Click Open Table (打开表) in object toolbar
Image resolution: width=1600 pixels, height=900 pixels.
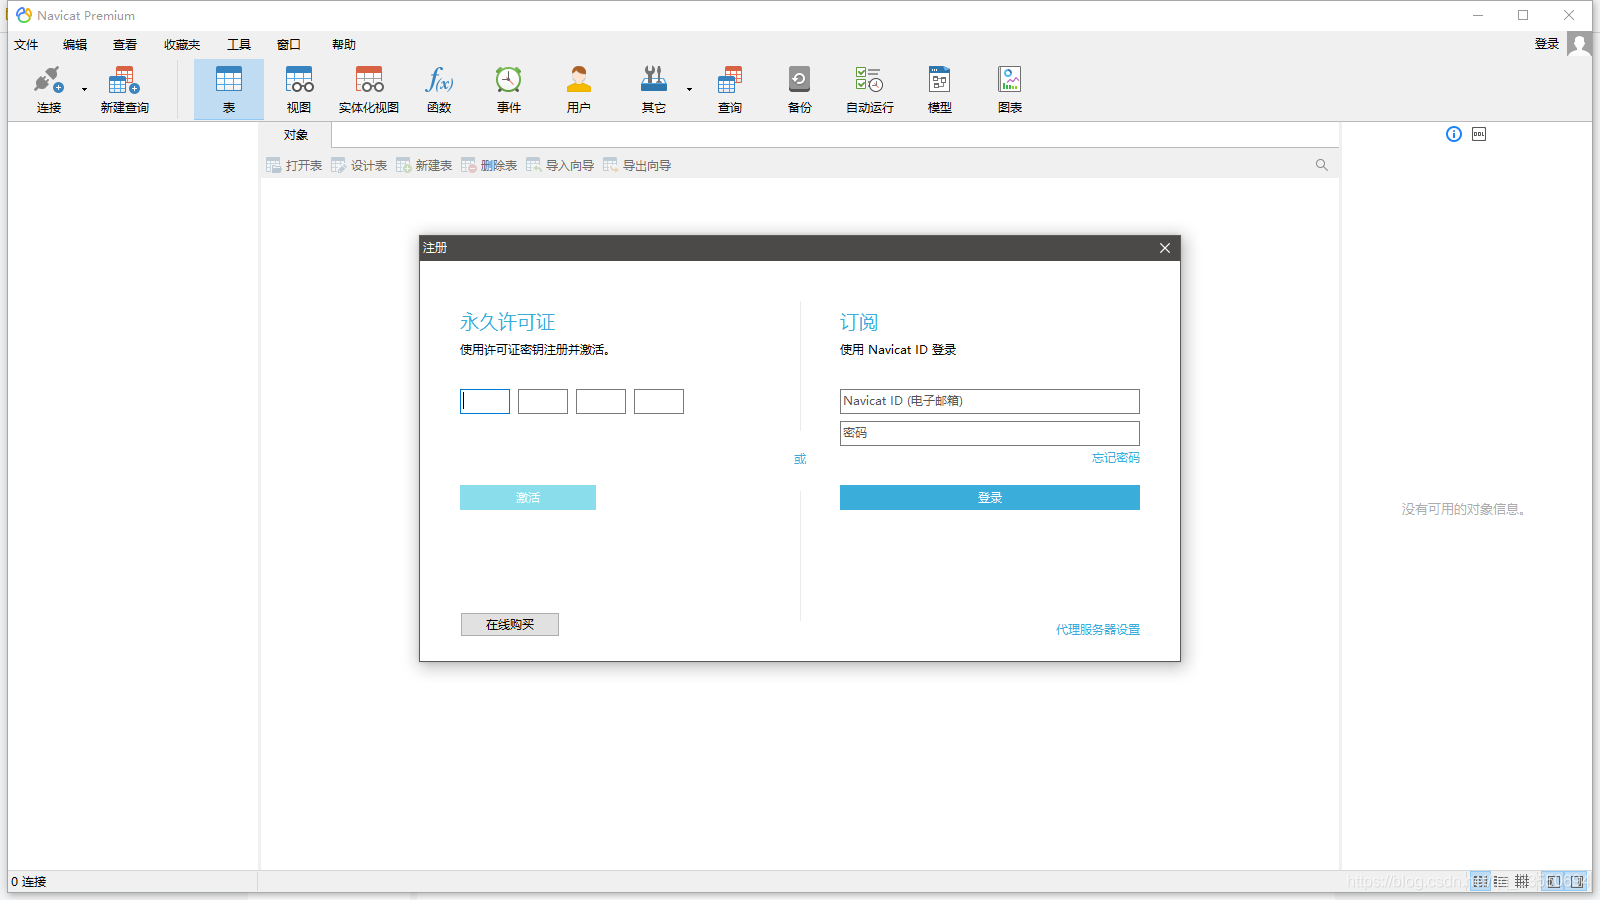(x=294, y=165)
